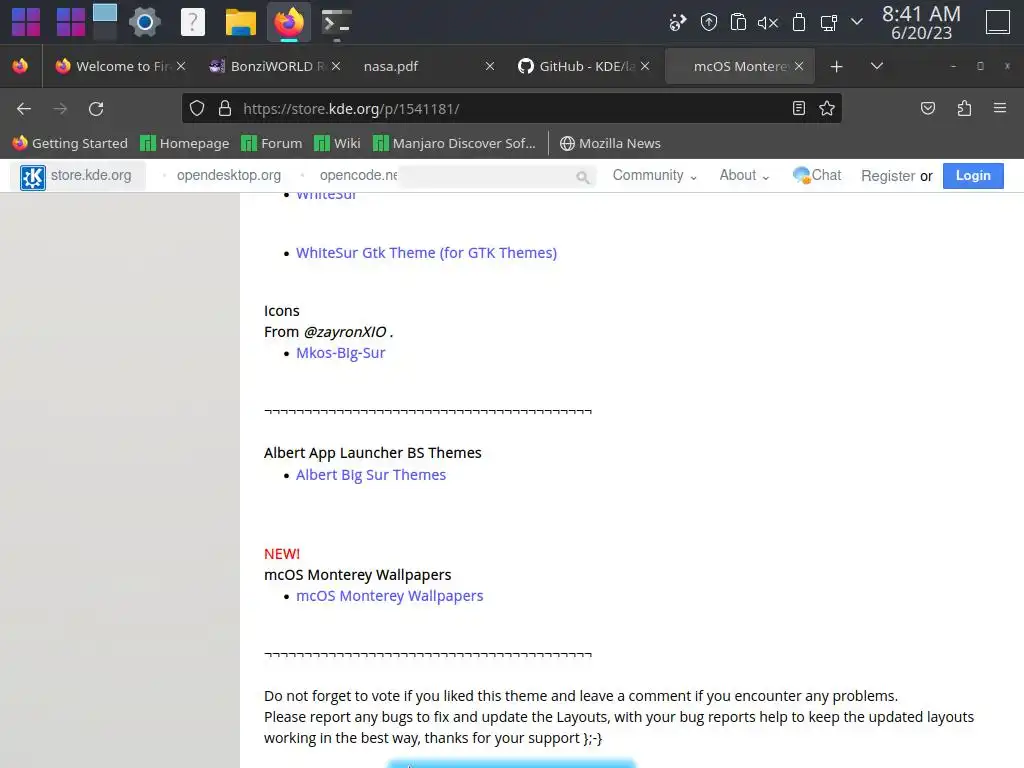Viewport: 1024px width, 768px height.
Task: Close the nasa.pdf tab
Action: pyautogui.click(x=490, y=67)
